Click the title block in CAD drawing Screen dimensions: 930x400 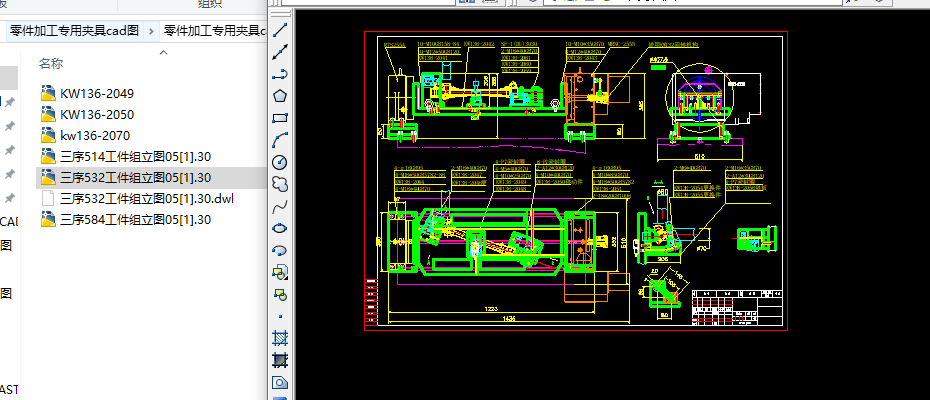738,308
